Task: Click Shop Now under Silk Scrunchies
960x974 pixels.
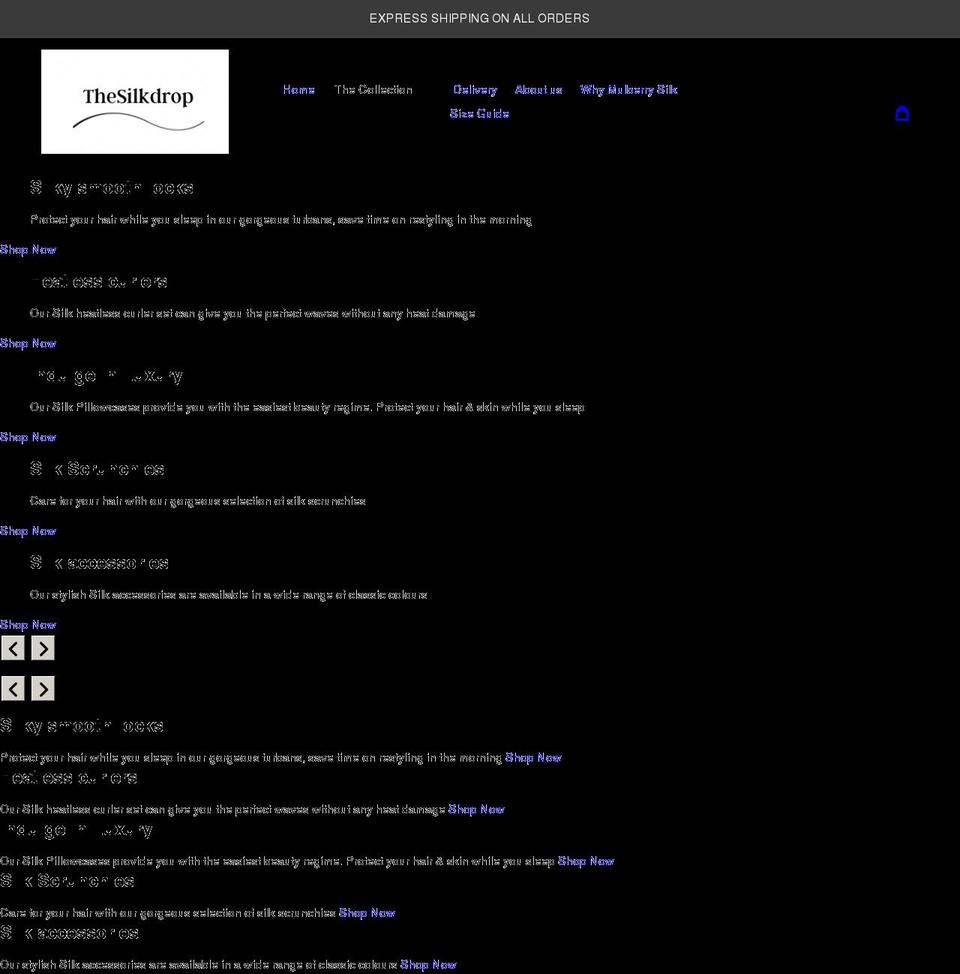Action: 27,531
